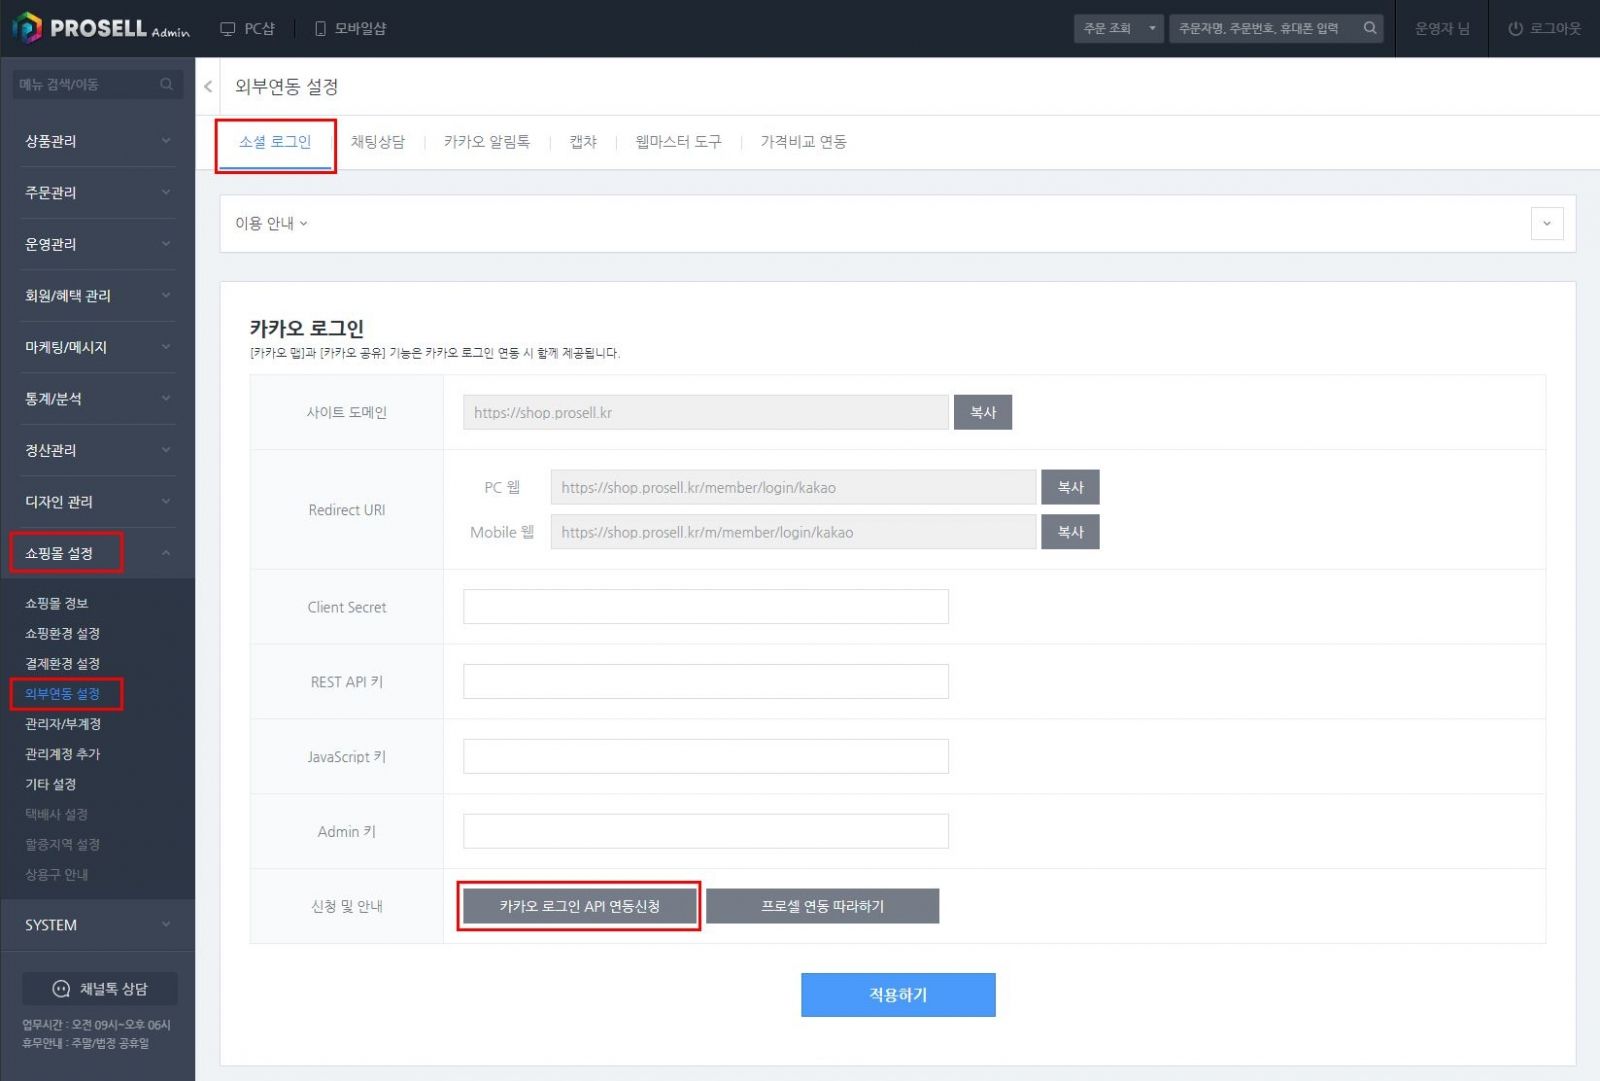Expand the 정산관리 menu
Viewport: 1600px width, 1081px height.
[97, 450]
